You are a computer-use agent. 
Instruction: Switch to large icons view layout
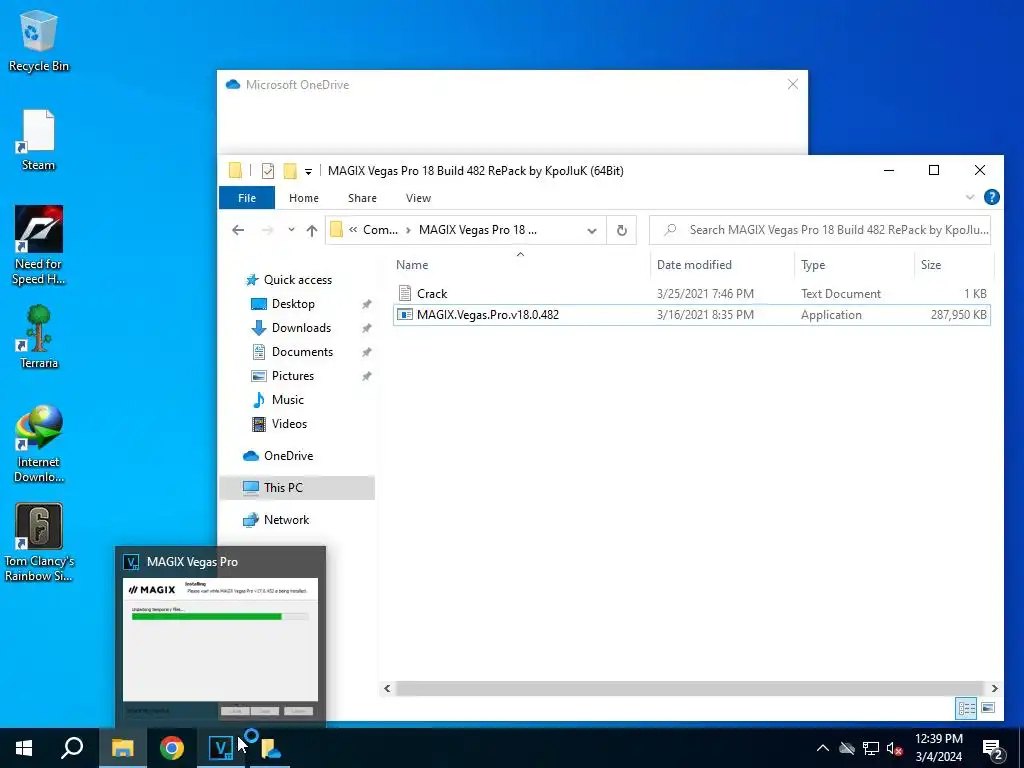point(988,708)
